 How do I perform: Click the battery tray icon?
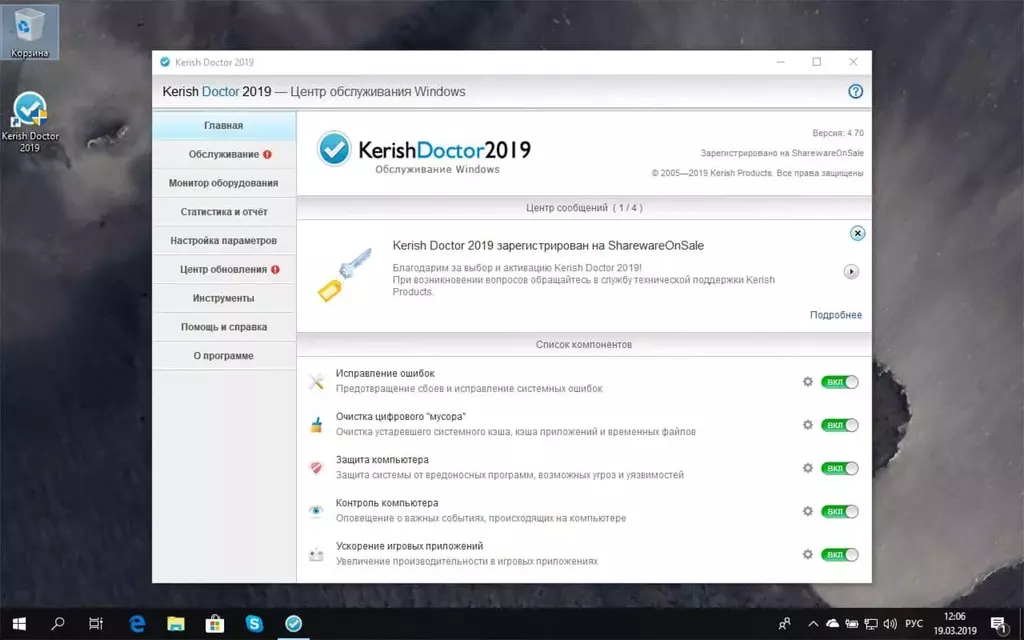[852, 624]
